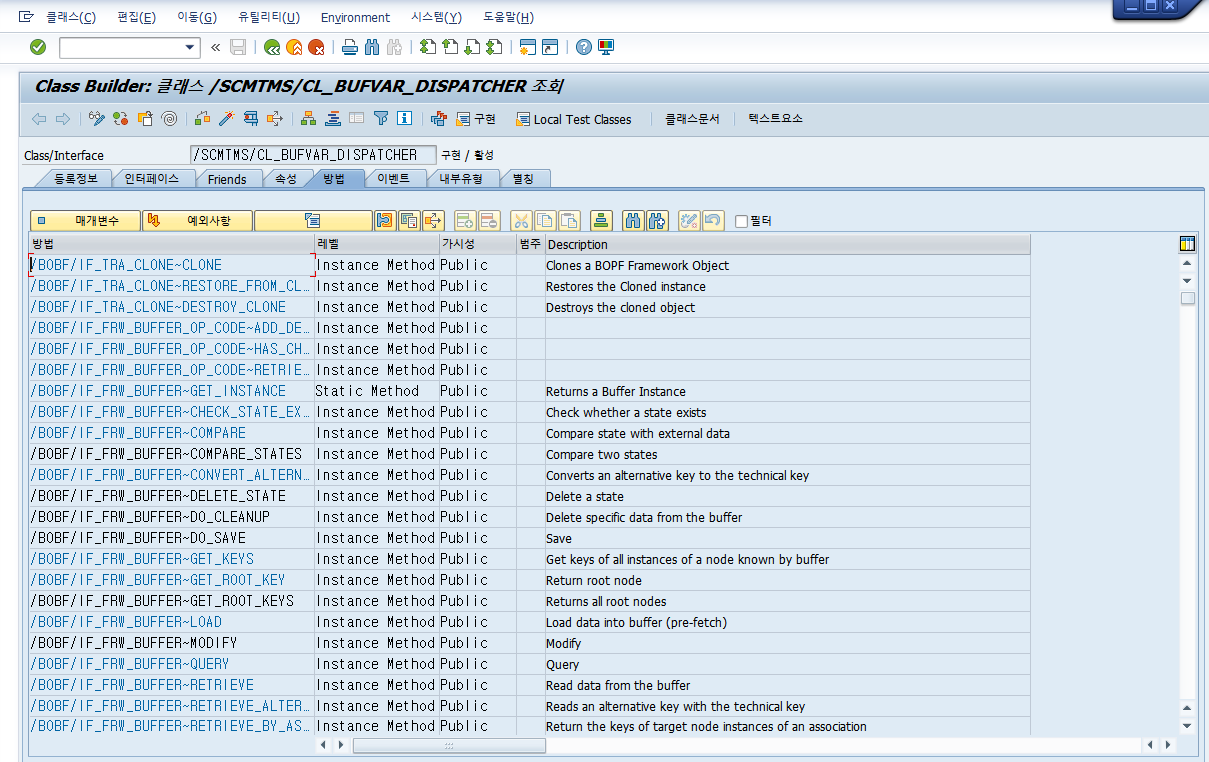Screen dimensions: 1209x762
Task: Open the 이동(G) menu
Action: pyautogui.click(x=196, y=17)
